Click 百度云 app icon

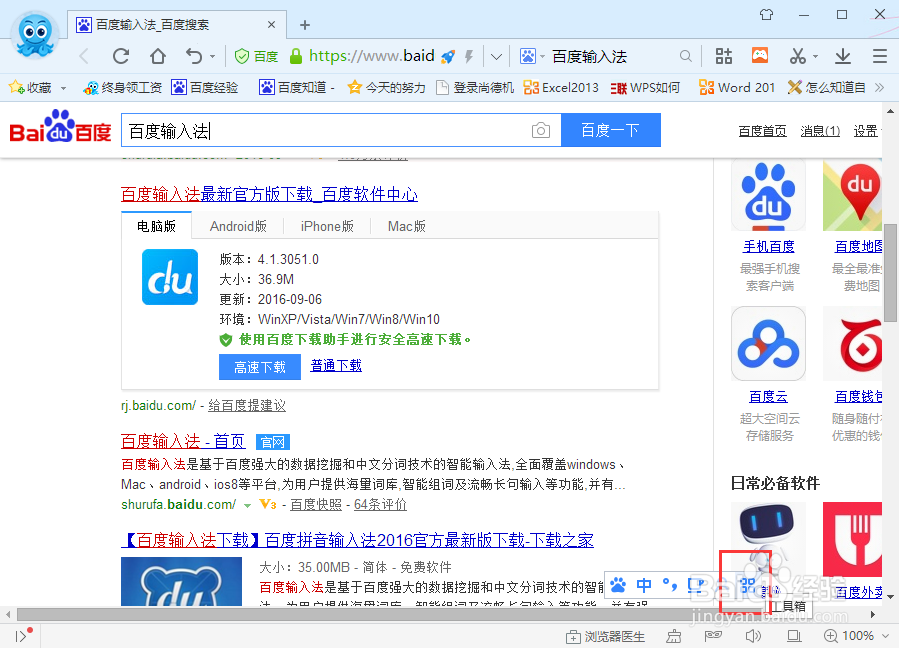click(768, 343)
